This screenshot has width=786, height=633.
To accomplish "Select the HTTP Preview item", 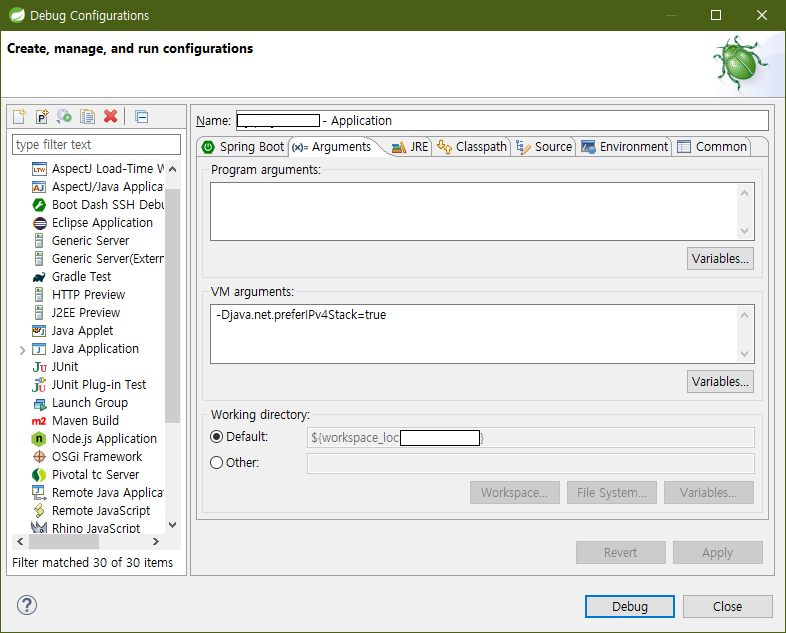I will 89,295.
